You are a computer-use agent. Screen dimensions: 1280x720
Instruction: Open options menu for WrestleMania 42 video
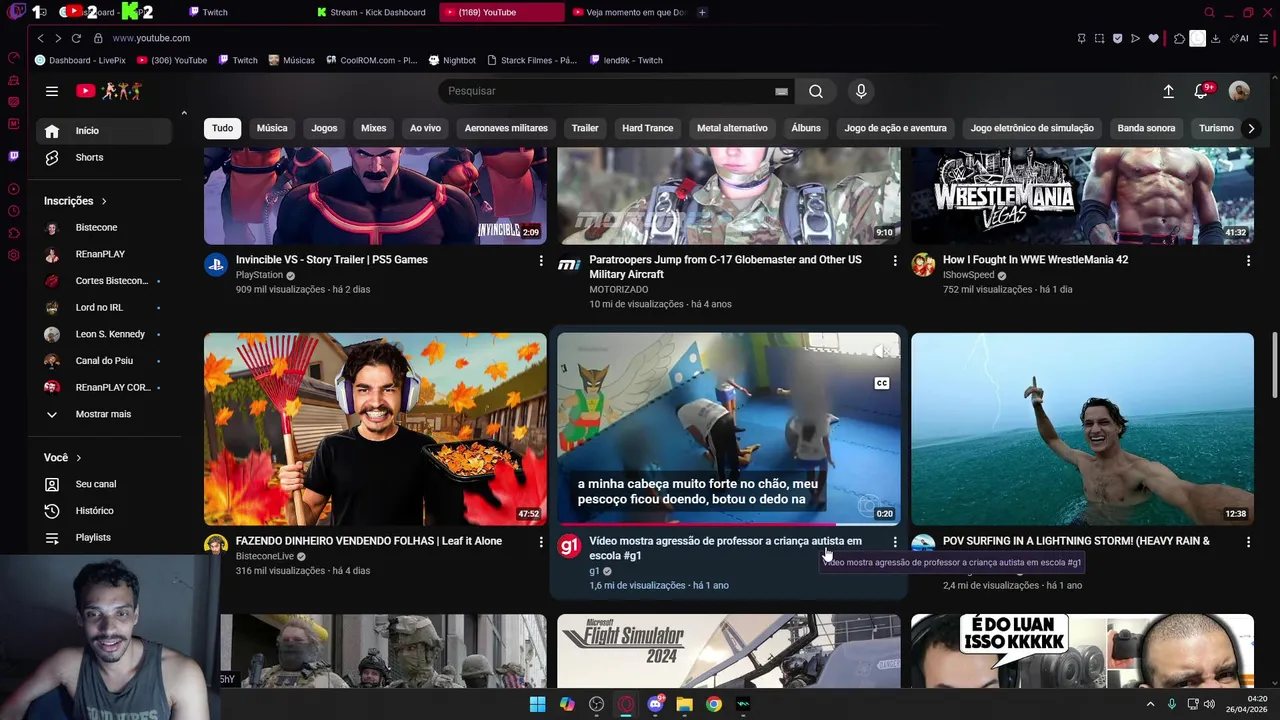[1248, 260]
